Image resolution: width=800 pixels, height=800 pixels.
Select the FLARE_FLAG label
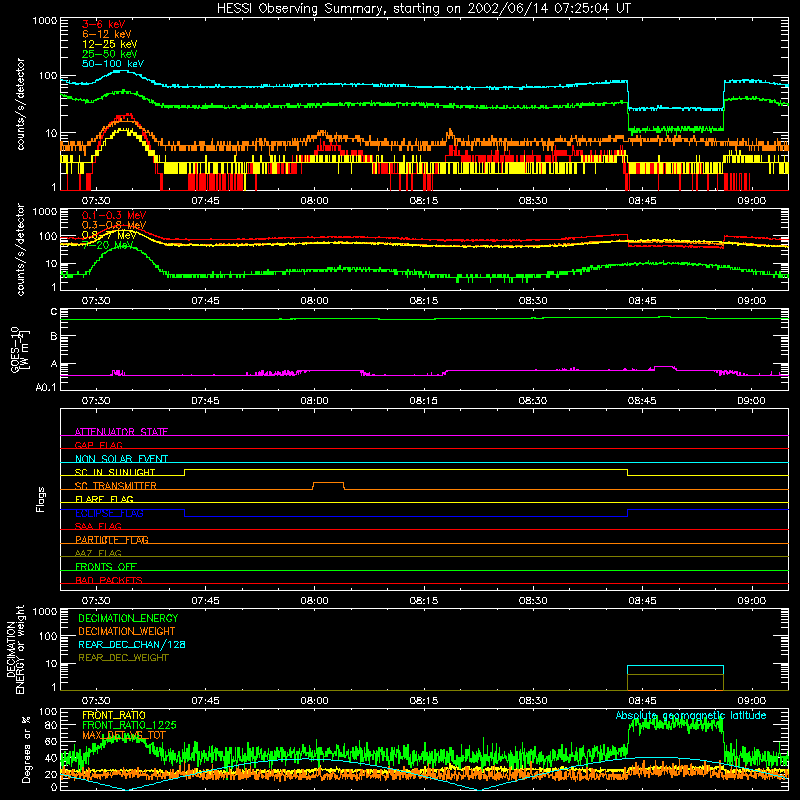104,499
